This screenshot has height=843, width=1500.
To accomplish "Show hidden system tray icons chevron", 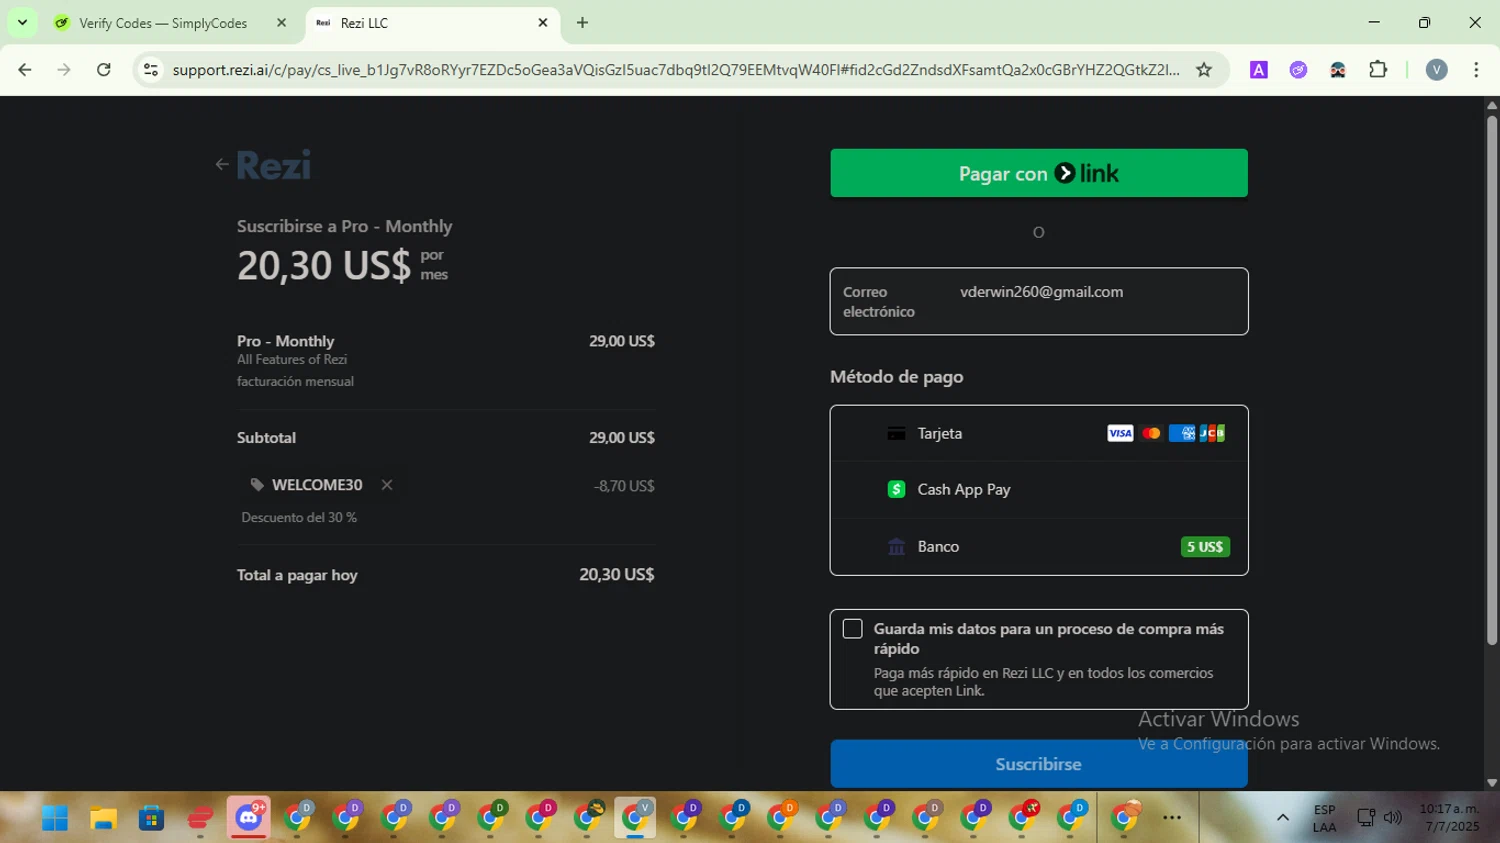I will (x=1282, y=818).
